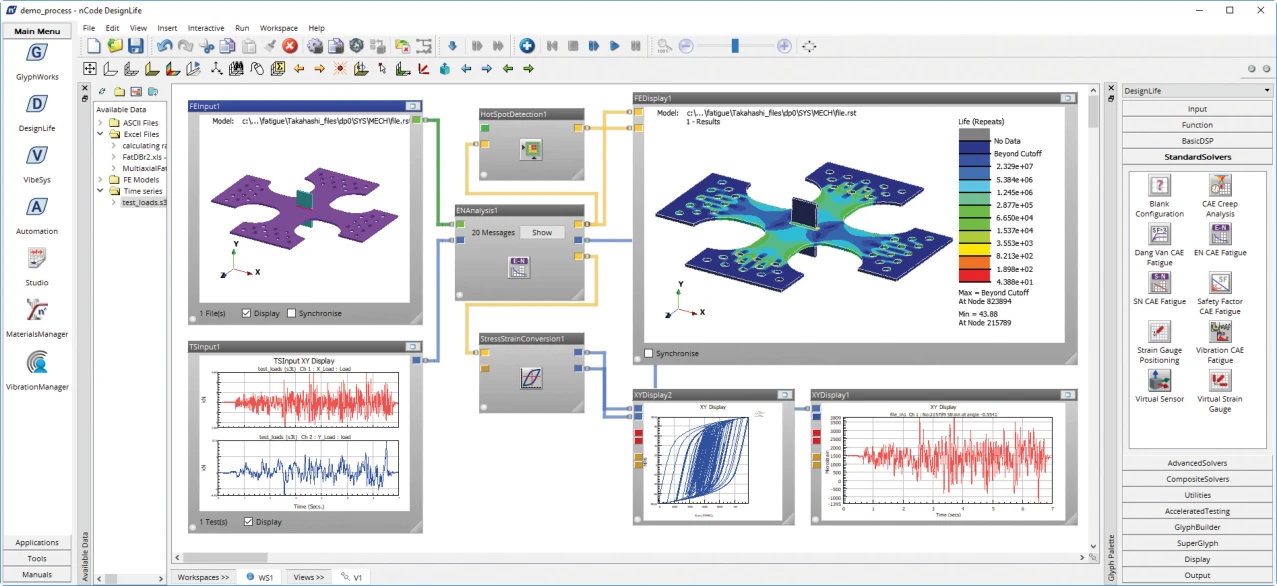
Task: Click the Workspaces >> button
Action: pyautogui.click(x=203, y=577)
